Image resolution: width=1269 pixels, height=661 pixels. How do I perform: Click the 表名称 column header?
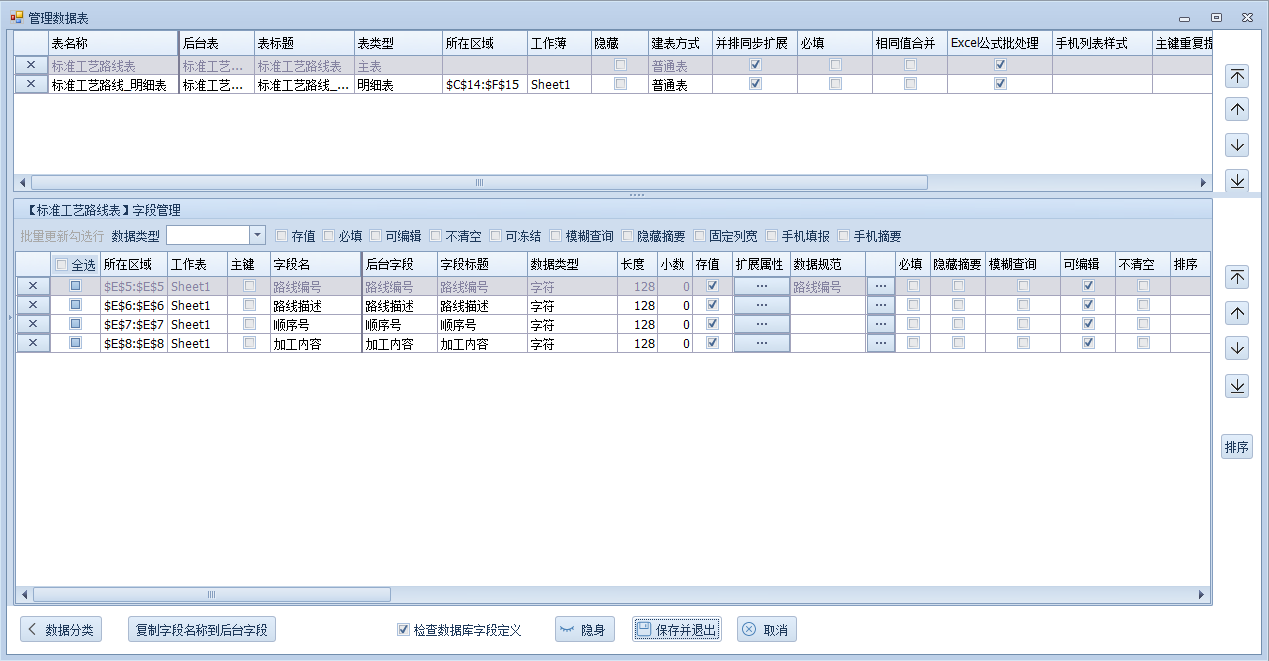(x=112, y=44)
